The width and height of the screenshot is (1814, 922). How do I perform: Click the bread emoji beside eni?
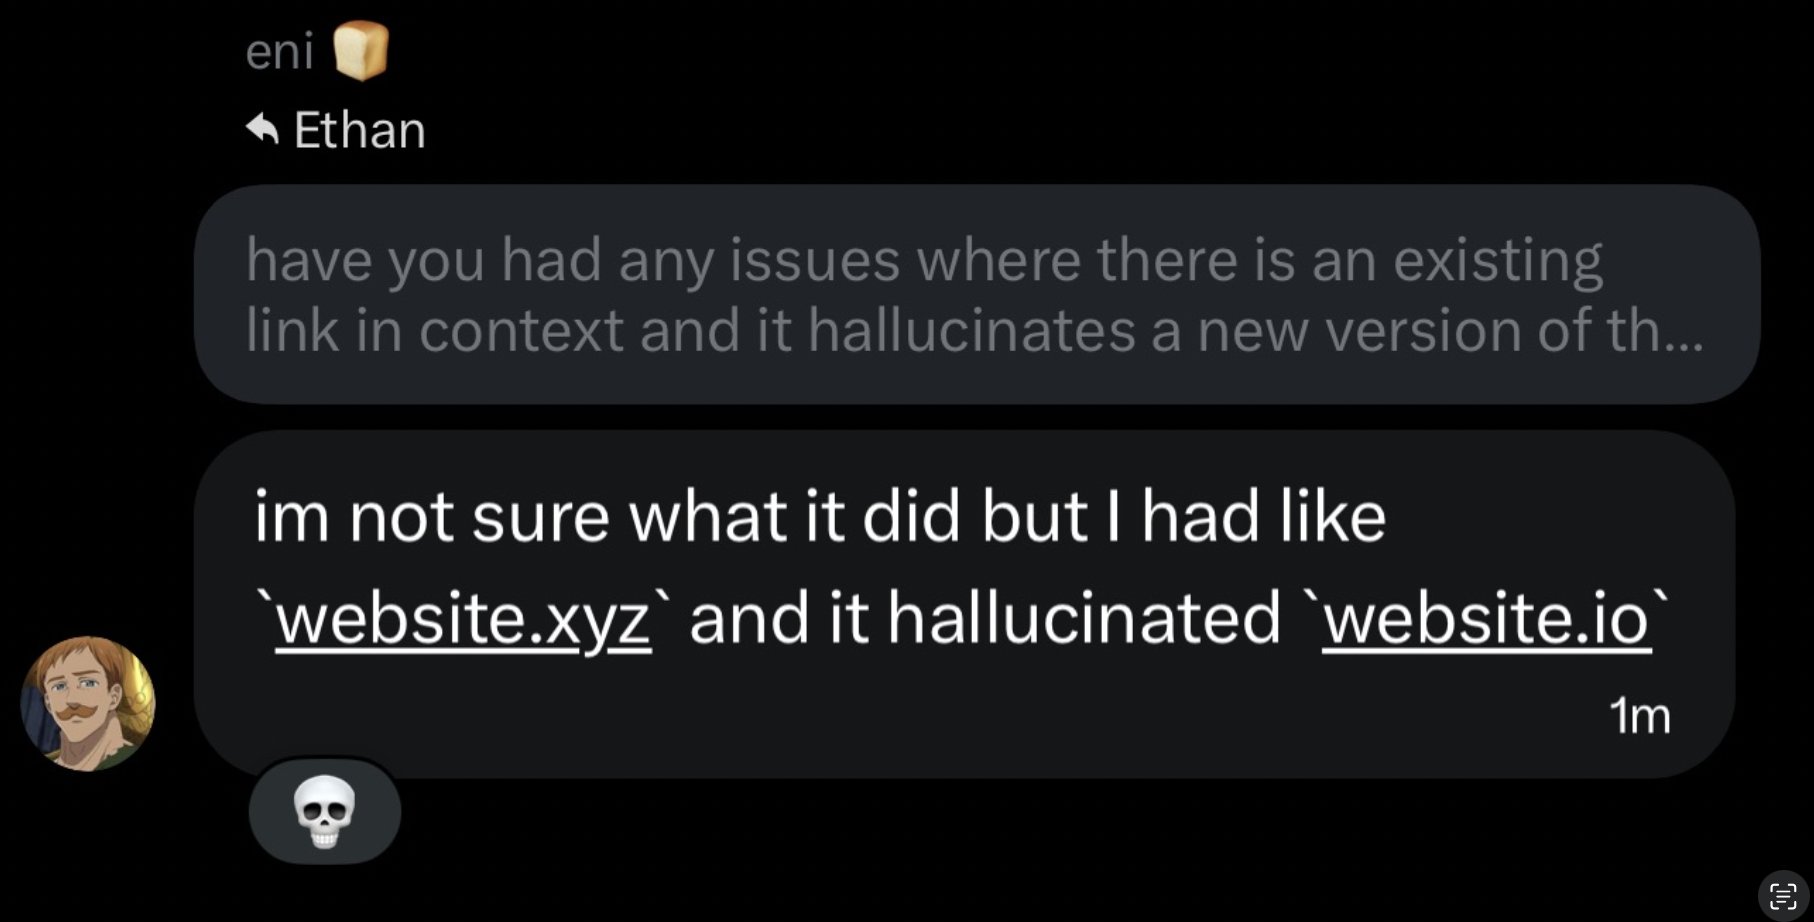point(360,50)
